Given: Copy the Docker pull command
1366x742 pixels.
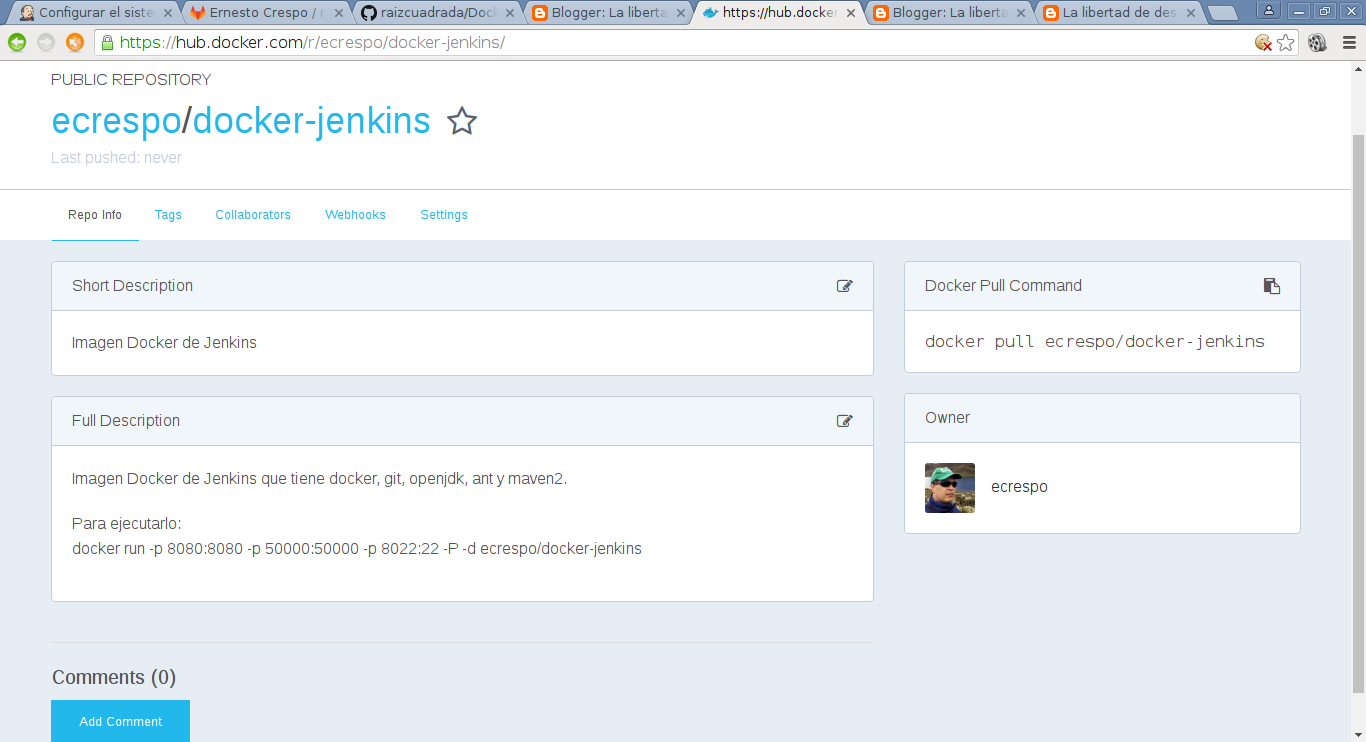Looking at the screenshot, I should (1271, 286).
